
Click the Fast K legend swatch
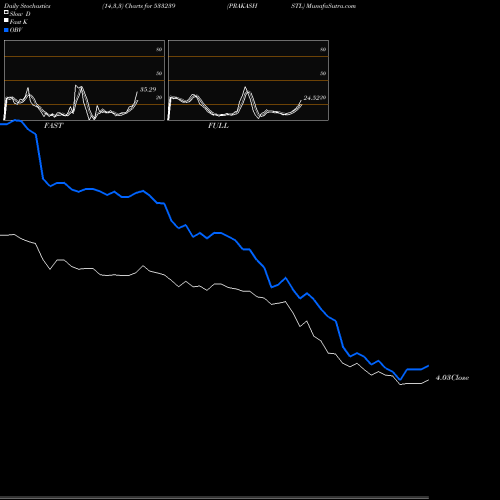tap(6, 21)
